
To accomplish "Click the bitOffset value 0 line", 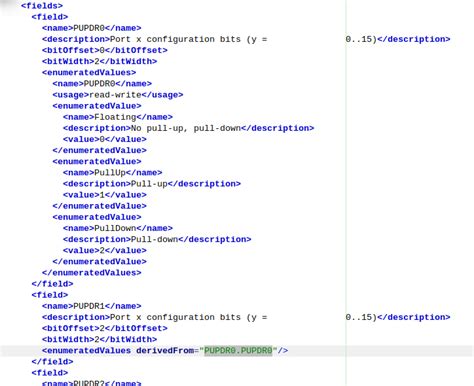I will coord(105,50).
